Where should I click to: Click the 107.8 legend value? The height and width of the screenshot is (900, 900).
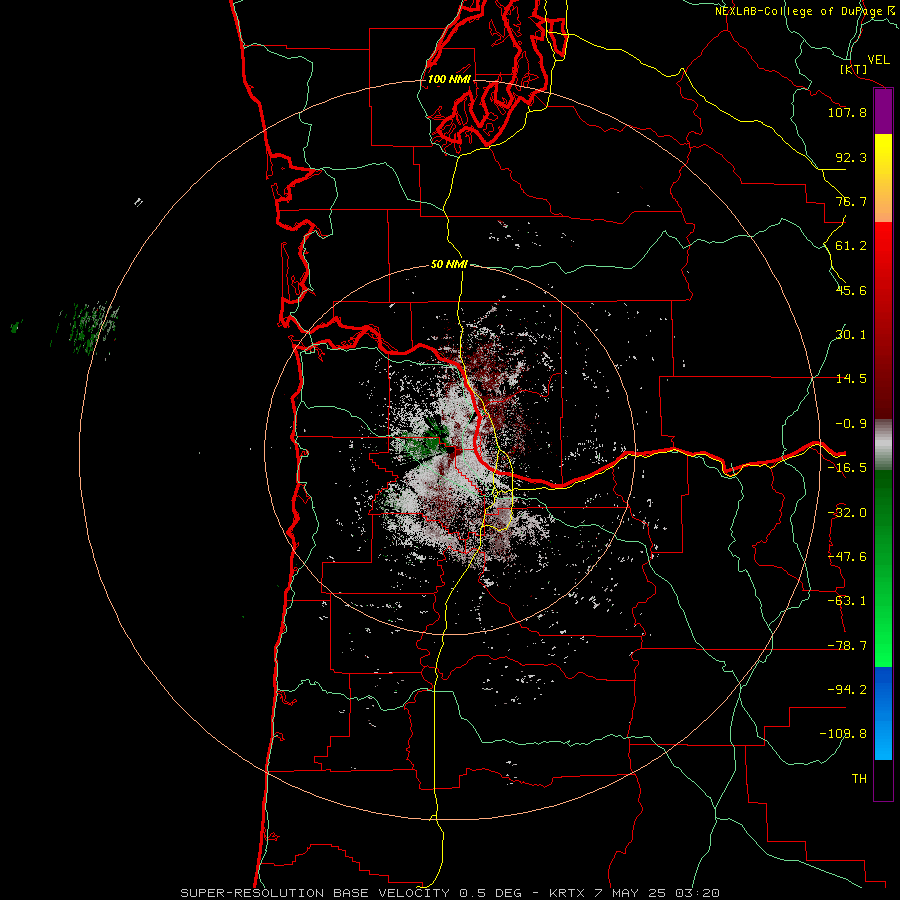847,112
